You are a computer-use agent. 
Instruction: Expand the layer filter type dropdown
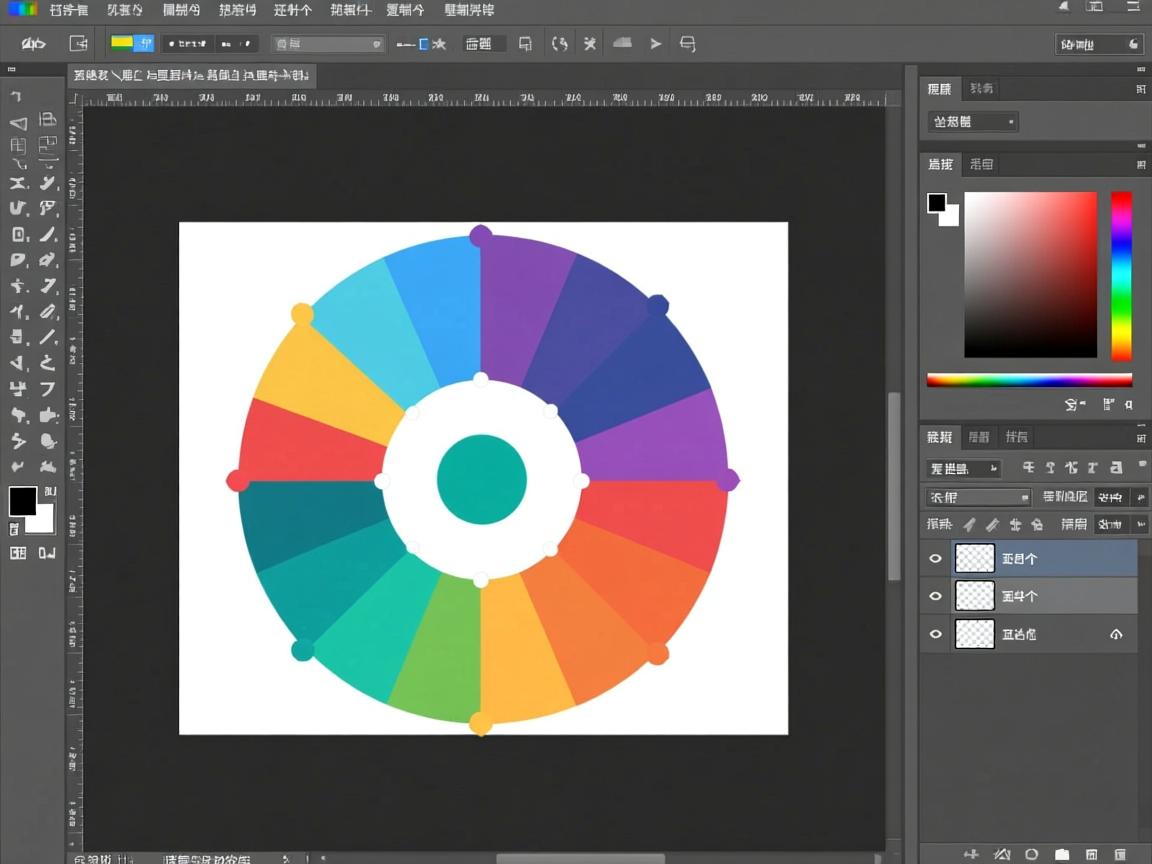coord(964,468)
